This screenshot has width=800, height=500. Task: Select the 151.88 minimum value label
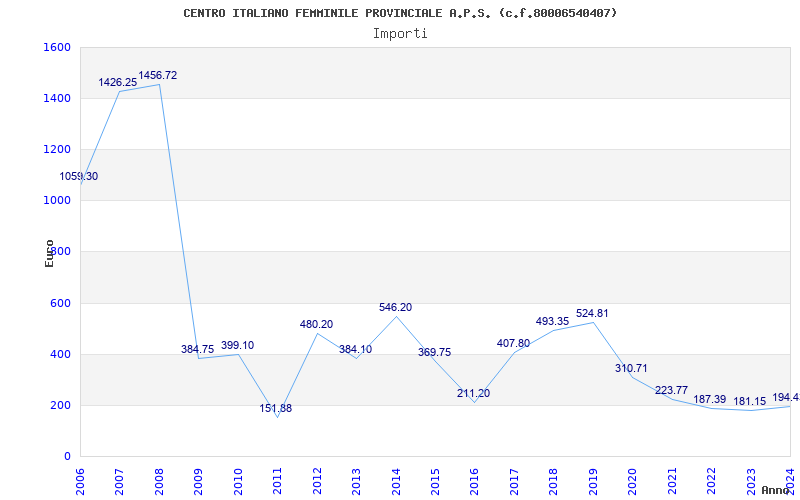pyautogui.click(x=276, y=408)
